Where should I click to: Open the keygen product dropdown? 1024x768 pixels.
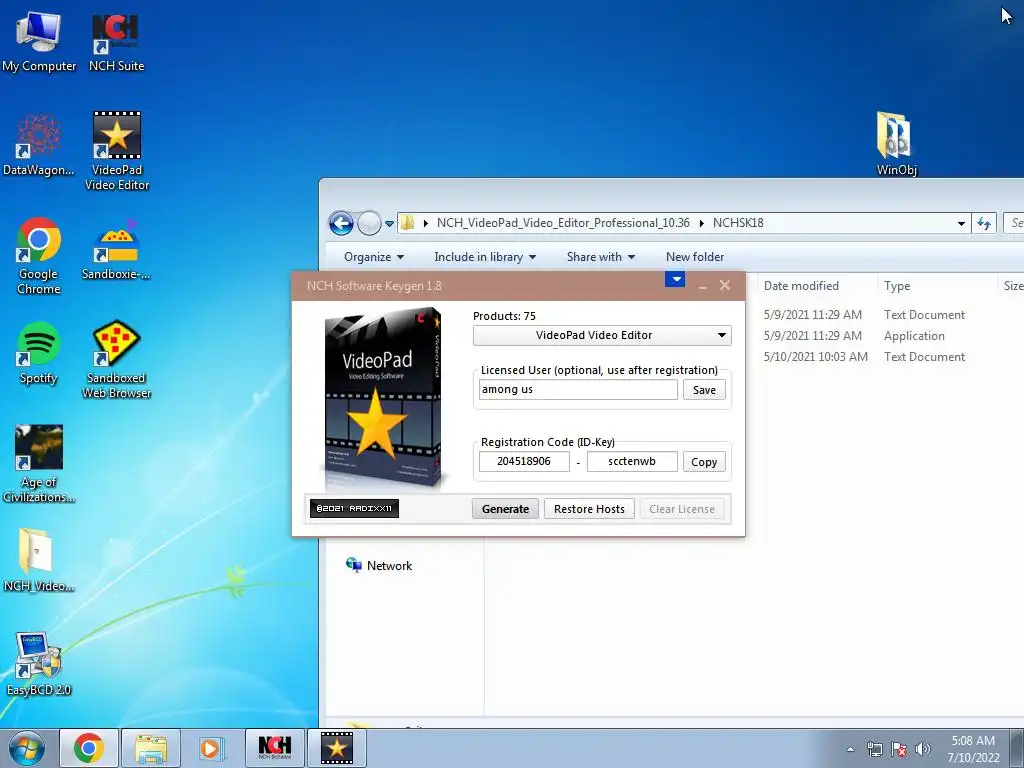click(602, 335)
